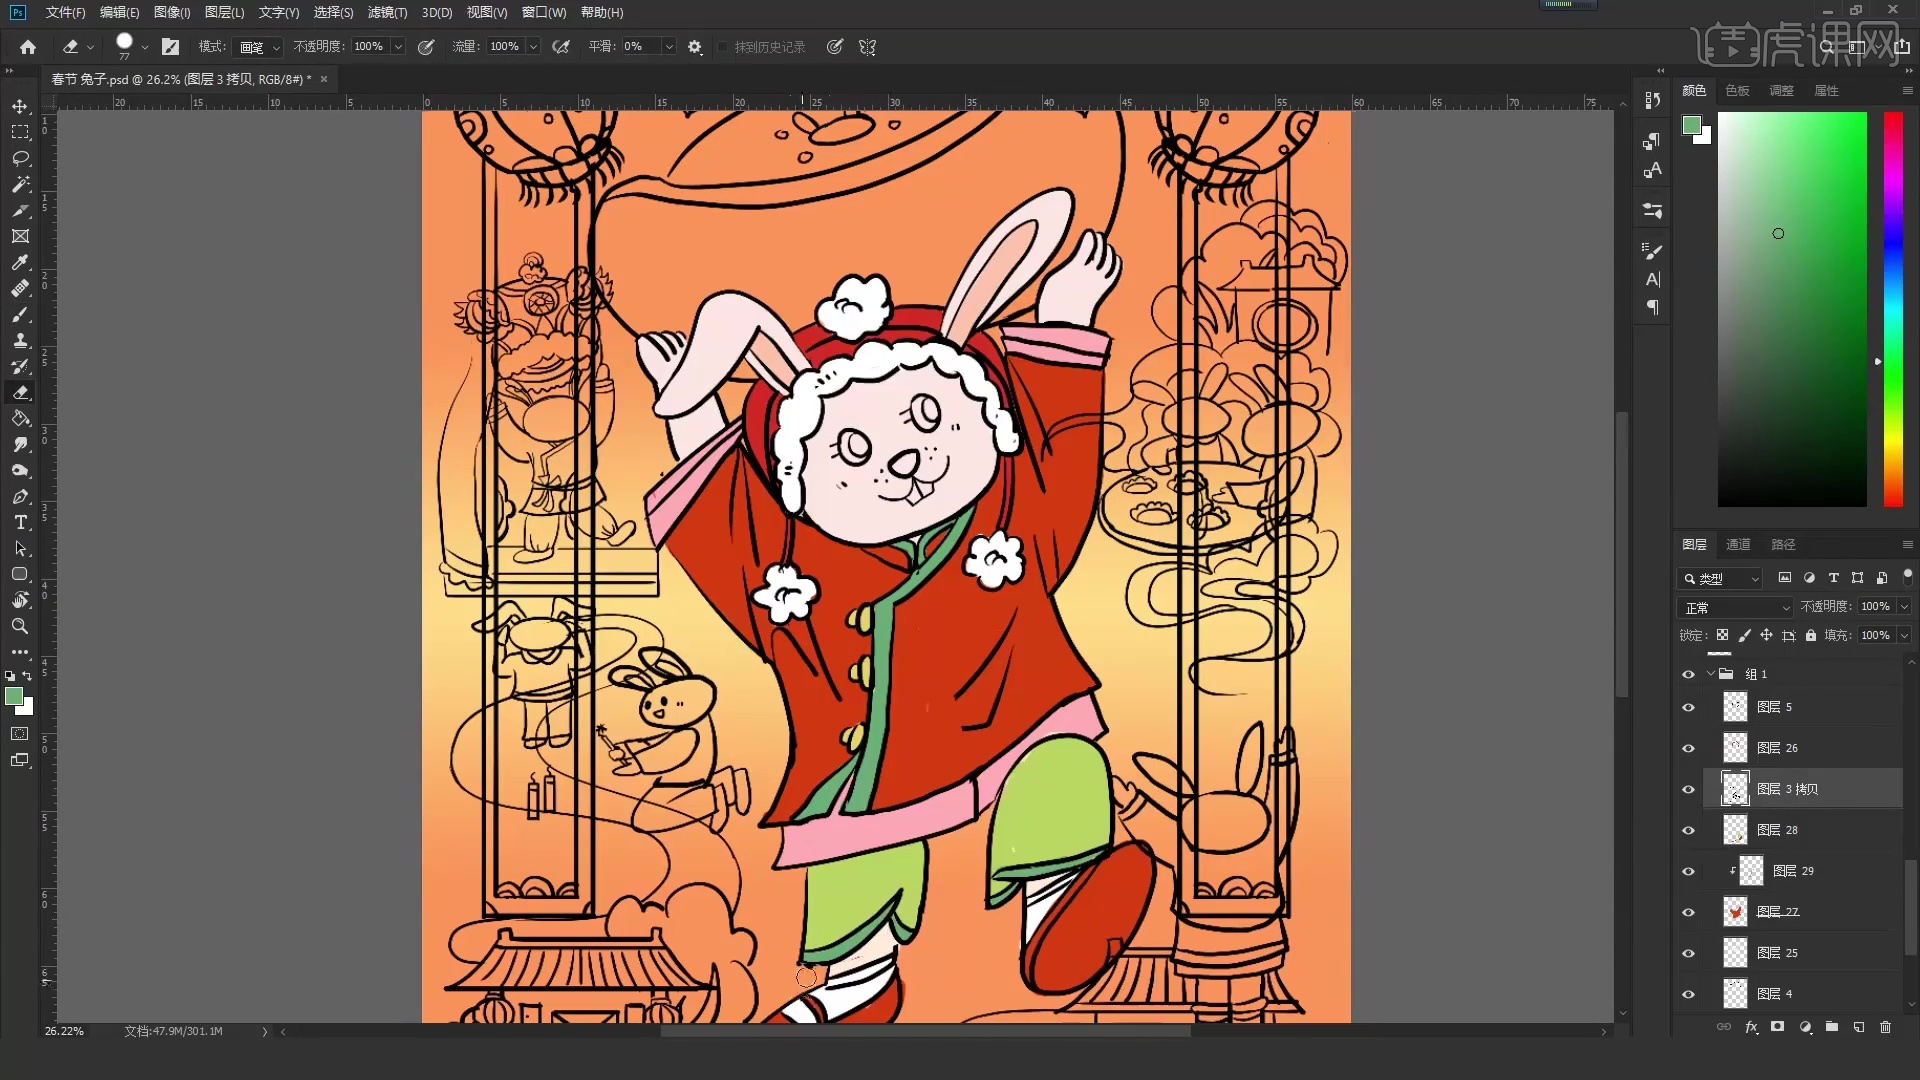Open the 图像(I) menu
This screenshot has width=1920, height=1080.
[x=172, y=12]
